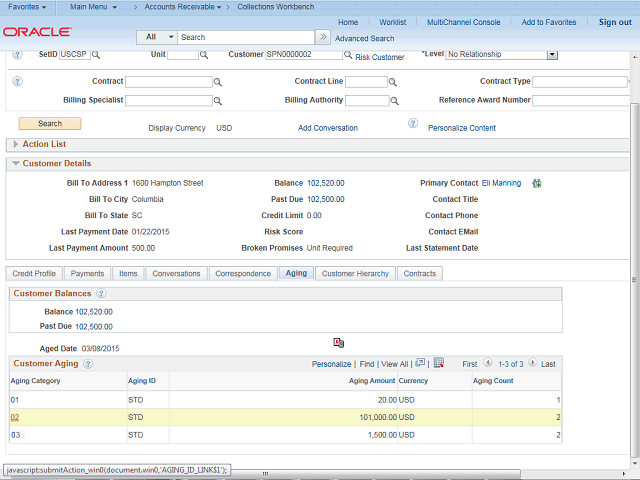640x480 pixels.
Task: Click into the Contract Line input field
Action: coord(366,82)
